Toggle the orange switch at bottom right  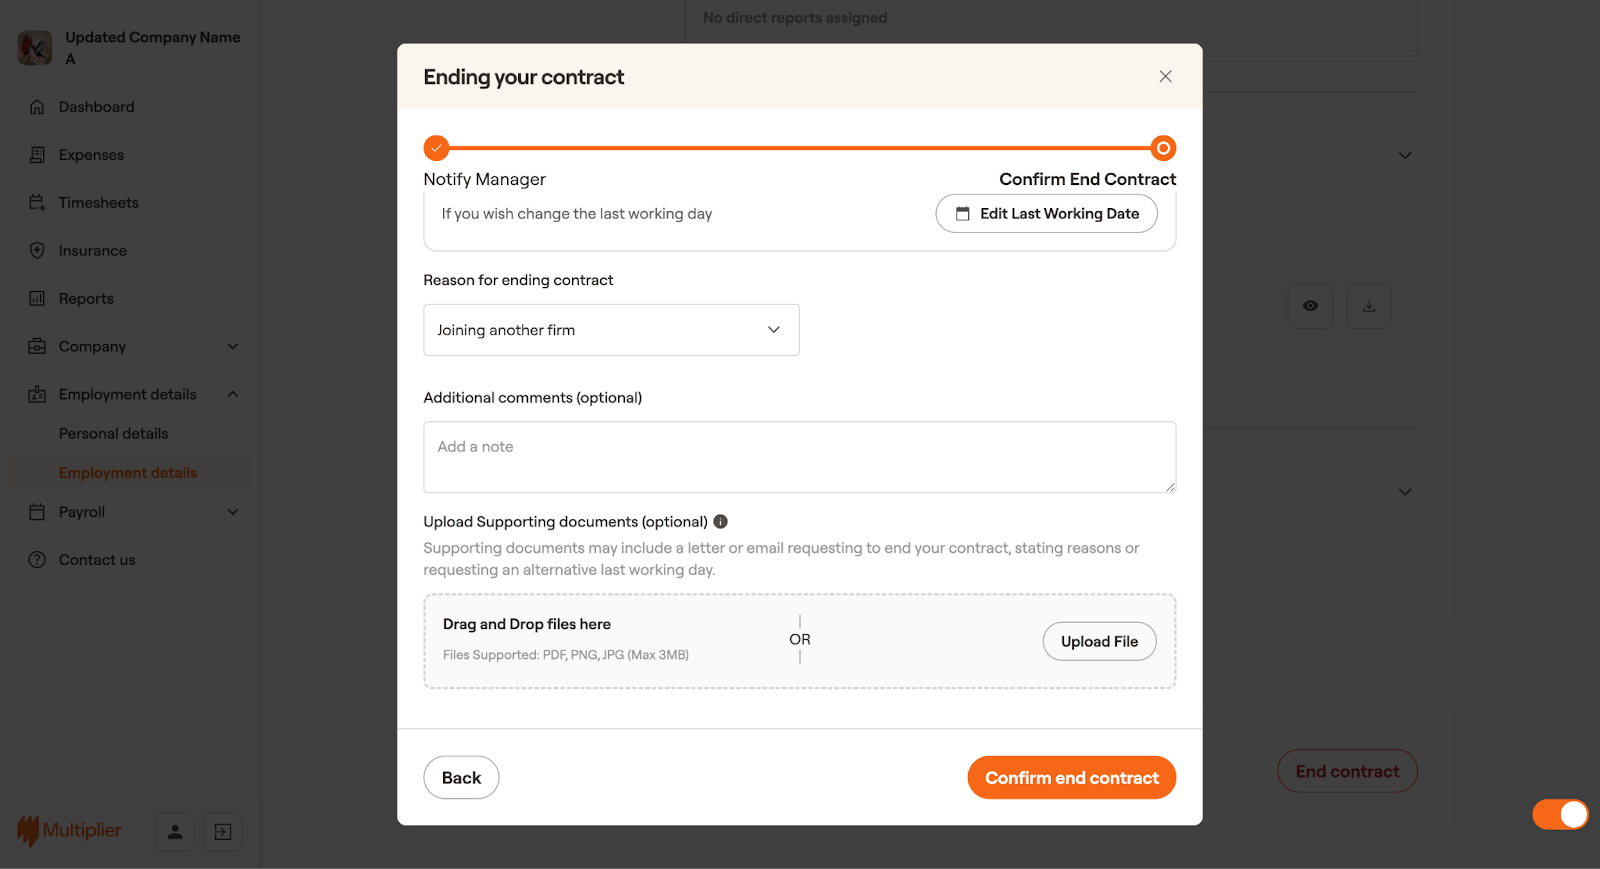click(x=1559, y=815)
